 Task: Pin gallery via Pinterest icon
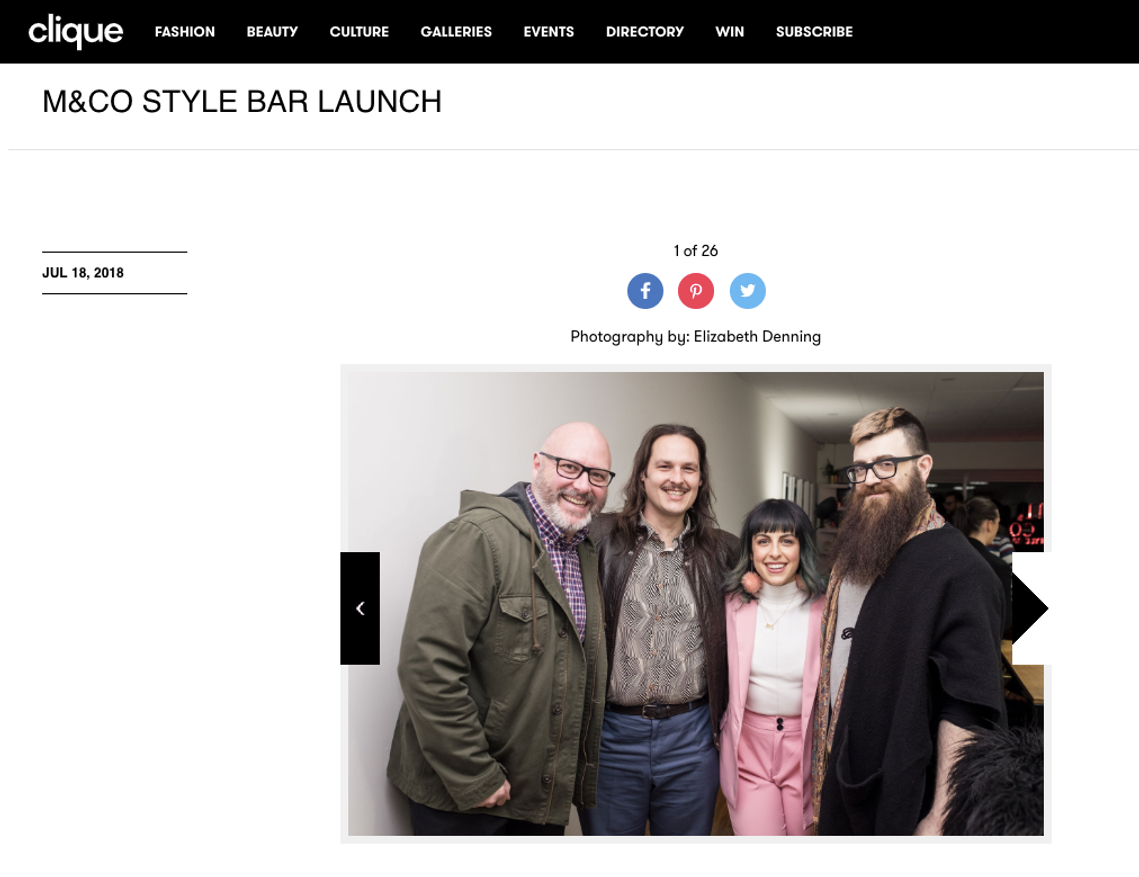point(696,291)
